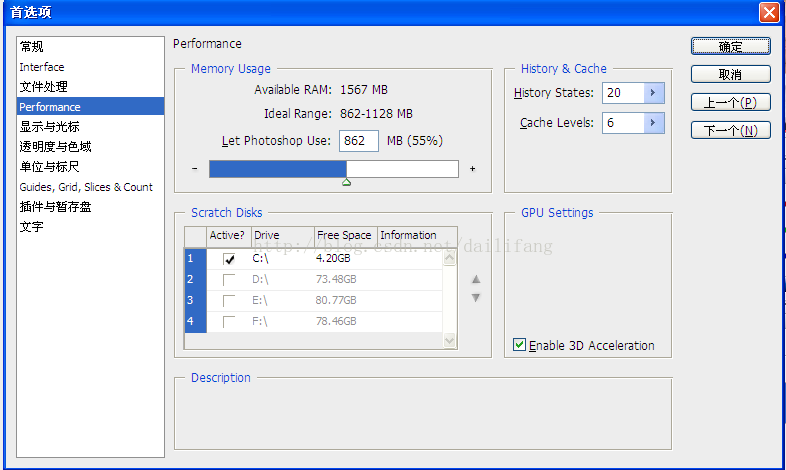Confirm with the 确定 button
The image size is (786, 470).
730,46
